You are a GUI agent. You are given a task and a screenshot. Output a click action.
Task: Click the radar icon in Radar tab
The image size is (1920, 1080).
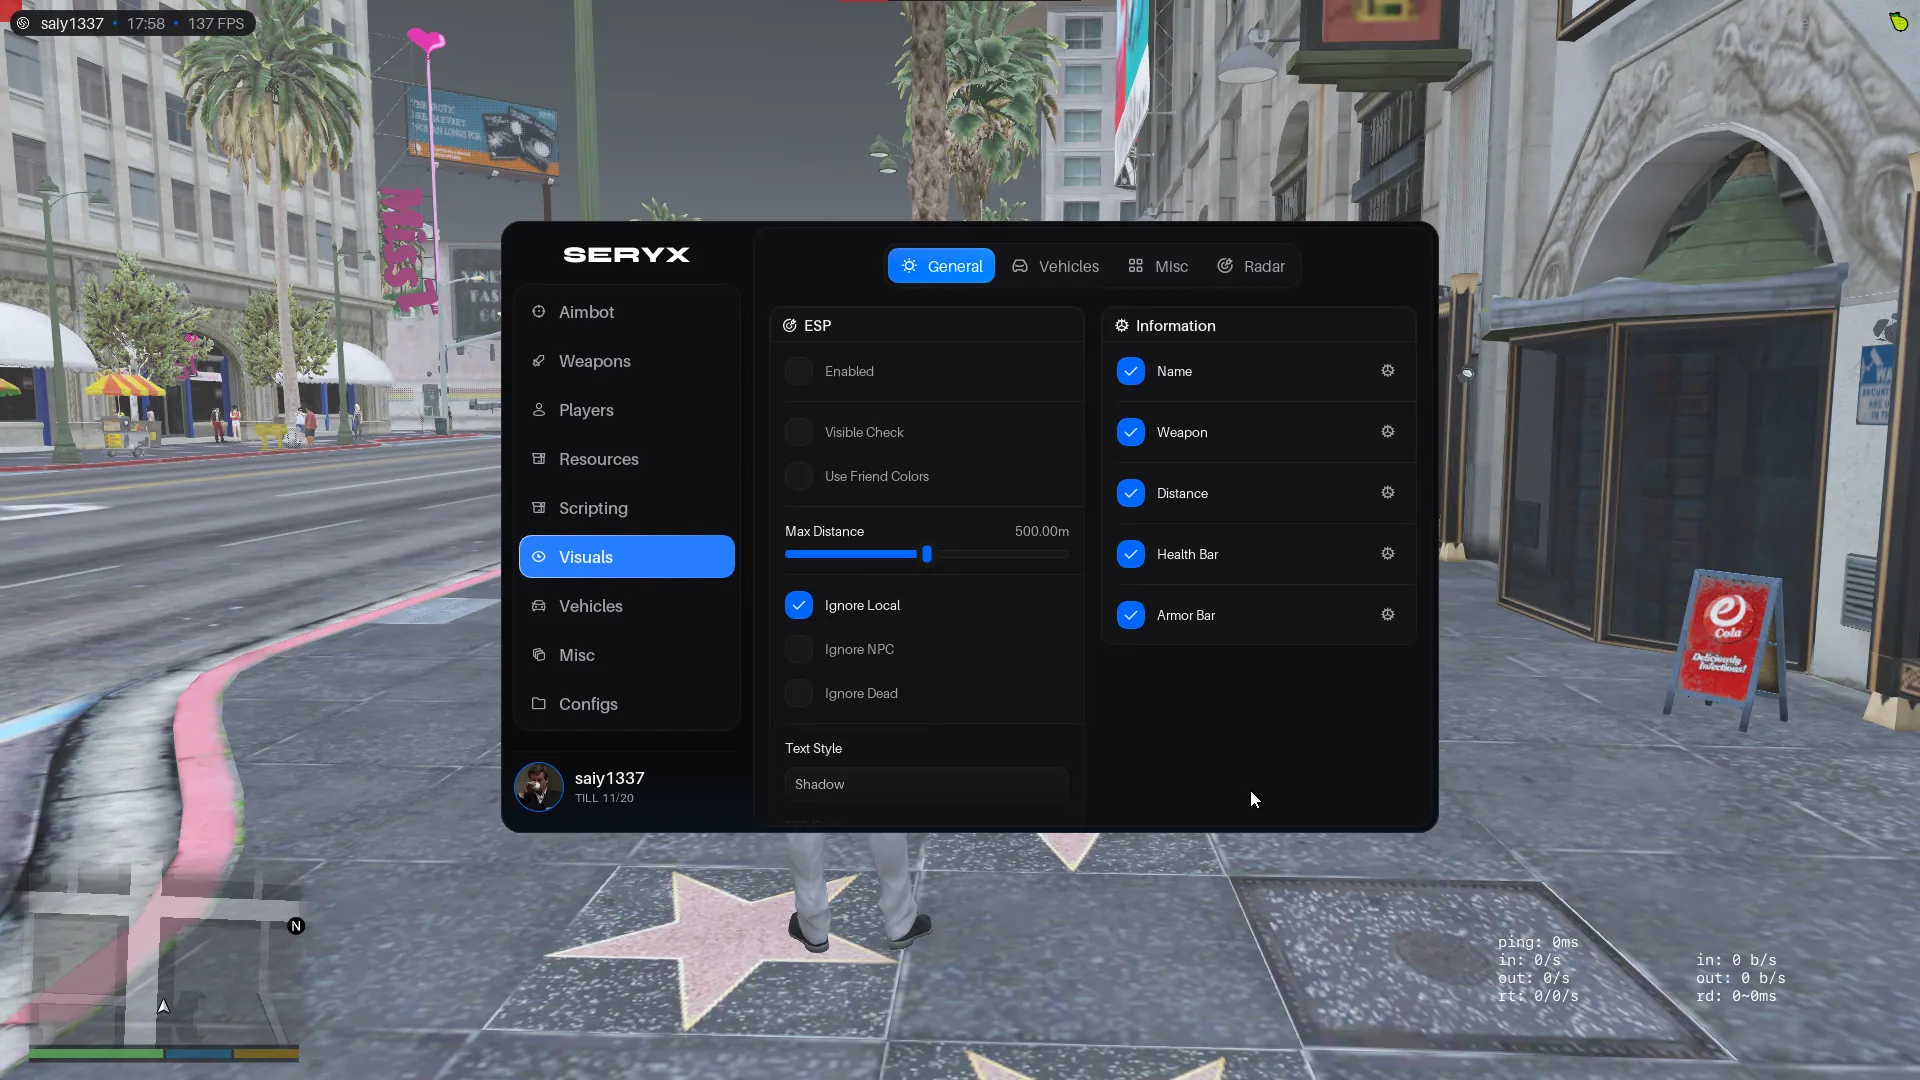click(x=1225, y=266)
